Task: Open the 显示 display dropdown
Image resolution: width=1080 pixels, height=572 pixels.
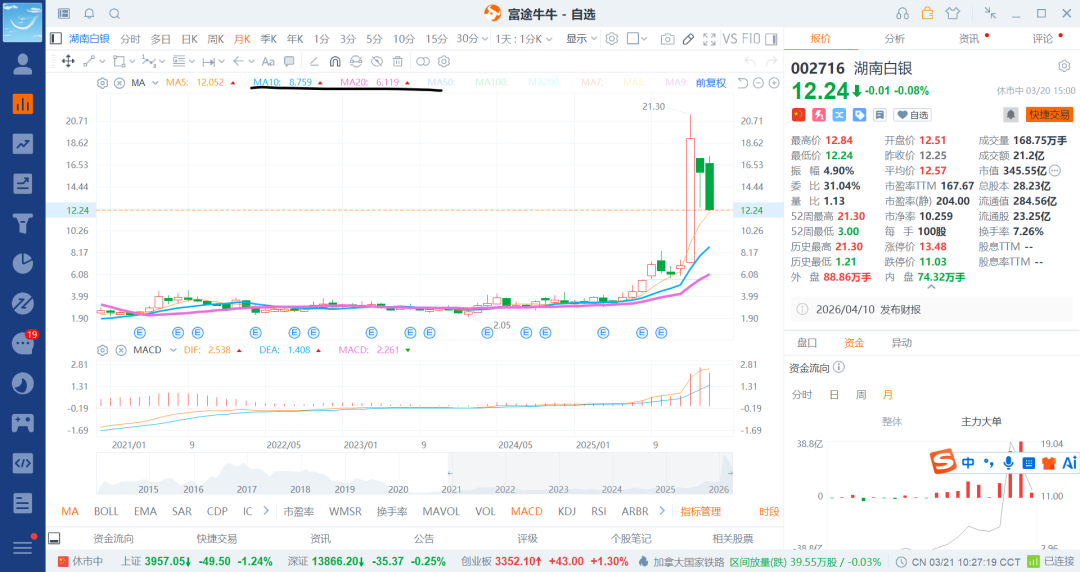Action: tap(581, 39)
